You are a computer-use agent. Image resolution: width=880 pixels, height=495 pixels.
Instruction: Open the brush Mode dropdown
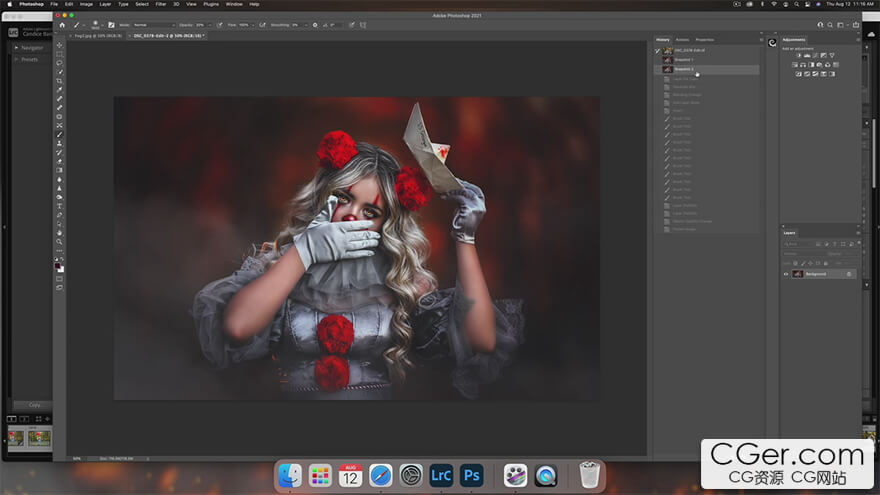[x=154, y=25]
